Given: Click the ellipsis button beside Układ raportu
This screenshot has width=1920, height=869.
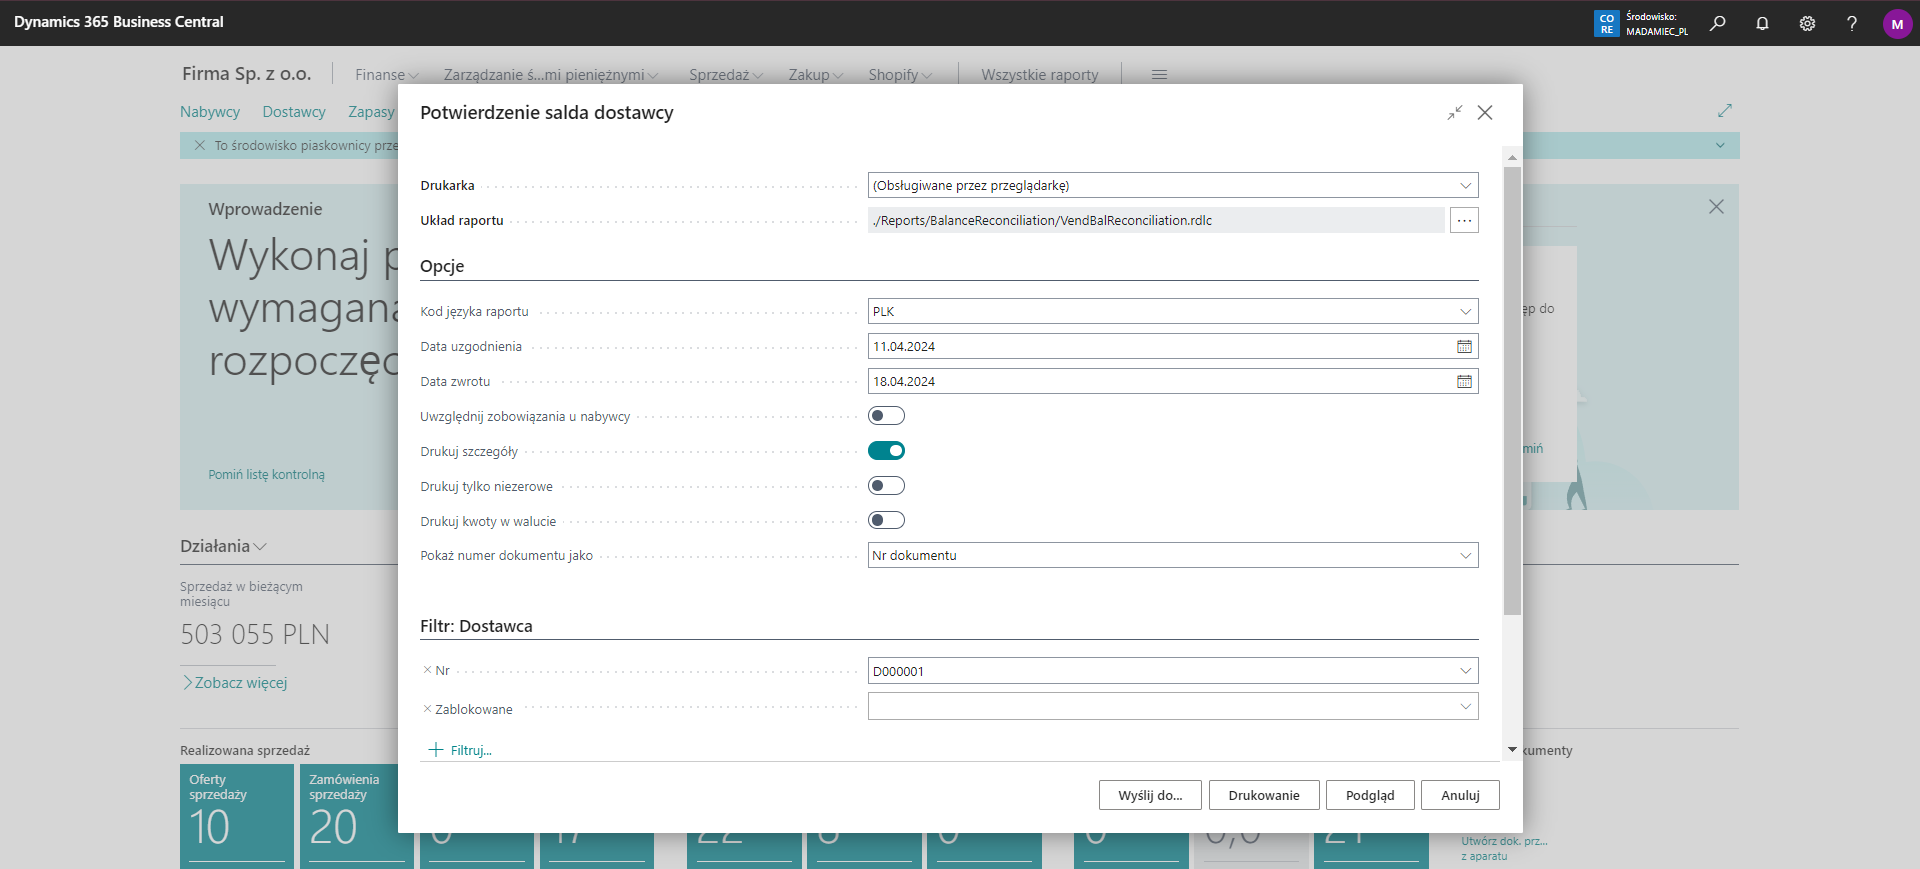Looking at the screenshot, I should click(x=1464, y=220).
